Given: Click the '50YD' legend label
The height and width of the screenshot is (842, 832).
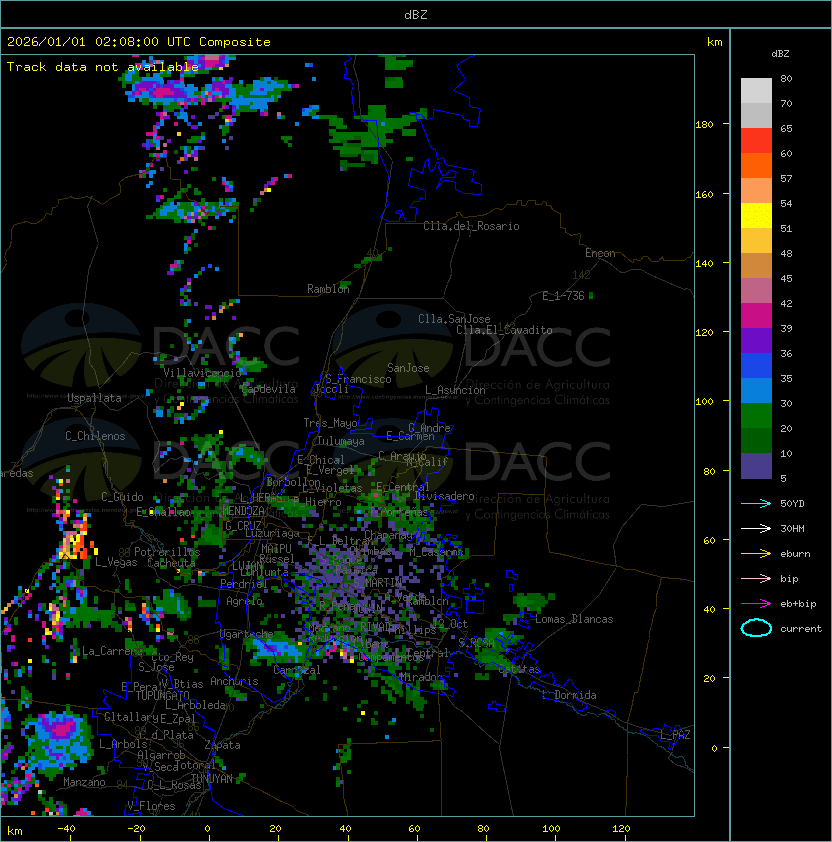Looking at the screenshot, I should click(x=792, y=504).
